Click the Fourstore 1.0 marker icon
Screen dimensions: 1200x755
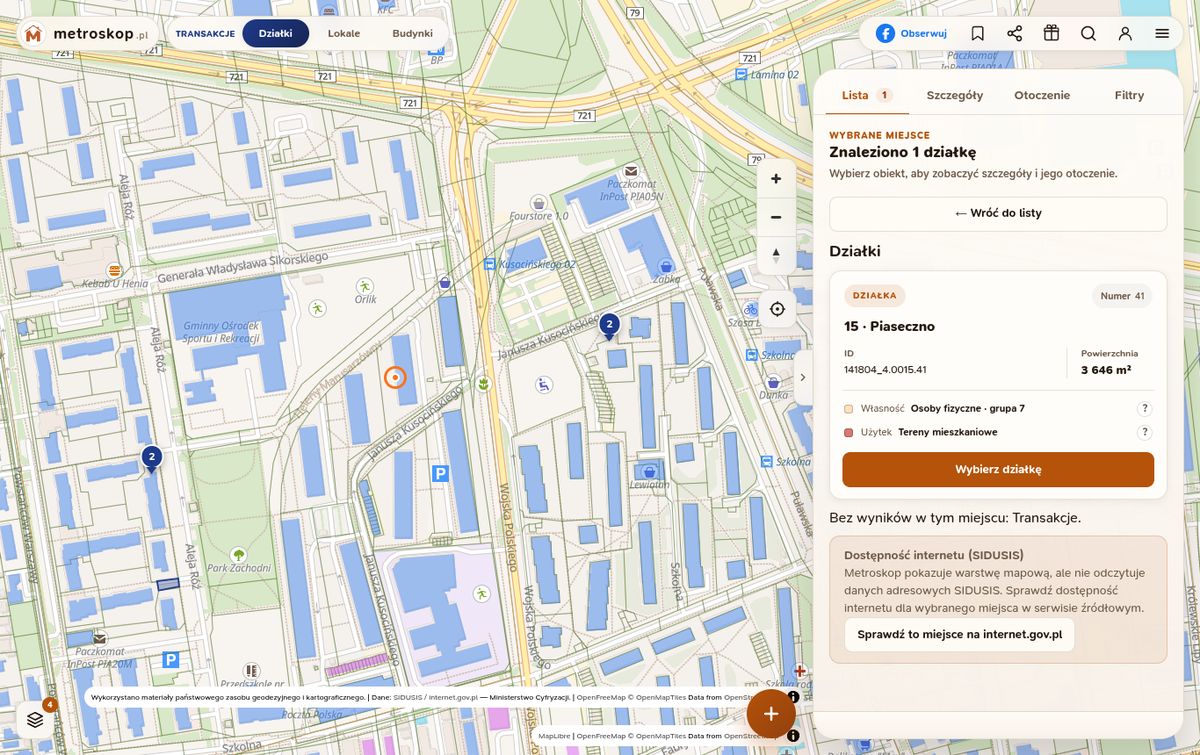538,201
